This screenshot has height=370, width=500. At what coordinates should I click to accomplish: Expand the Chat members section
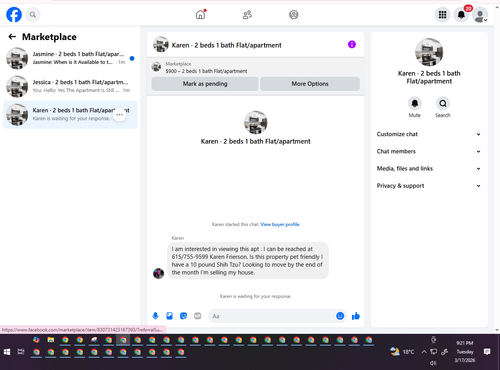(x=429, y=151)
